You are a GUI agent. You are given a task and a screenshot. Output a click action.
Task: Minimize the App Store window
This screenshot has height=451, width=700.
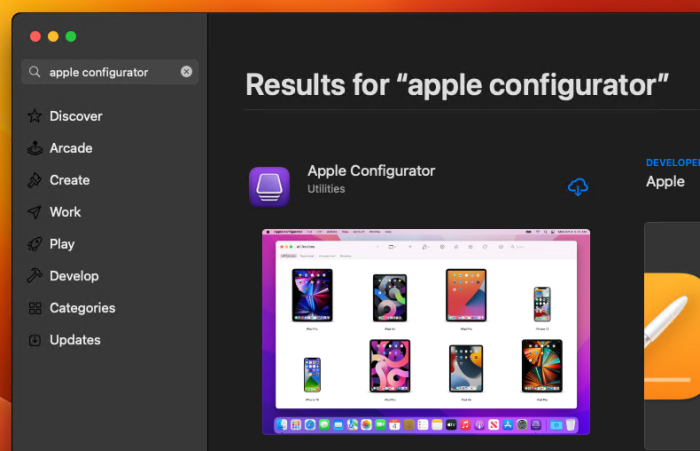(x=53, y=37)
